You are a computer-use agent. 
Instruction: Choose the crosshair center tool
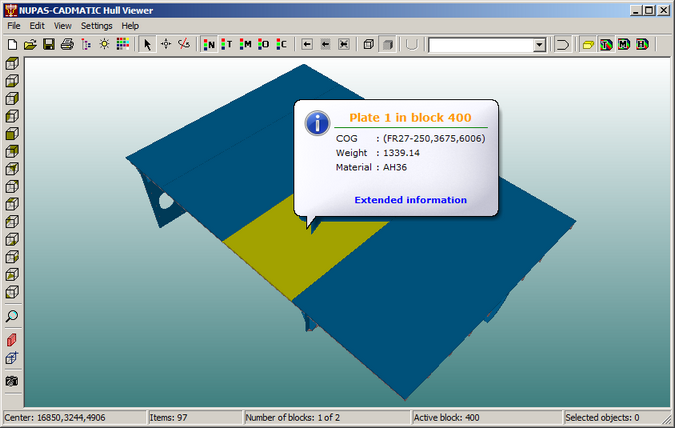tap(166, 44)
